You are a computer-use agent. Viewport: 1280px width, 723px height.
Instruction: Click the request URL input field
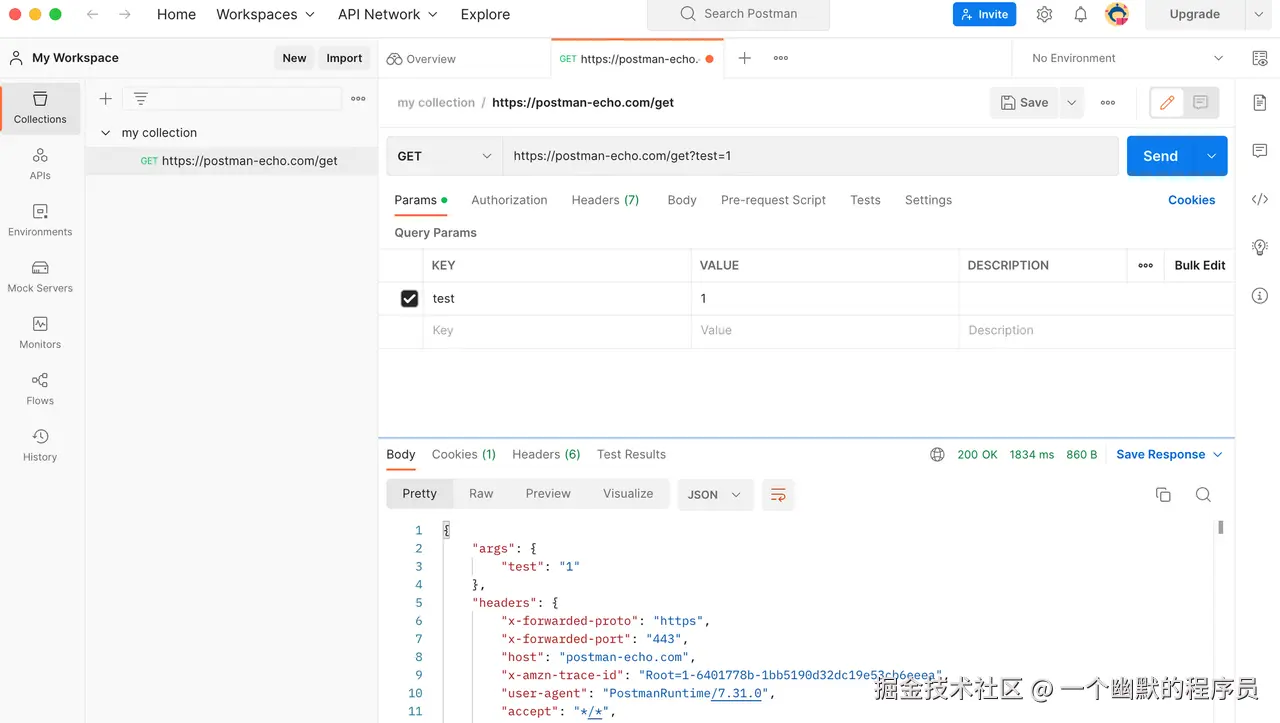810,156
